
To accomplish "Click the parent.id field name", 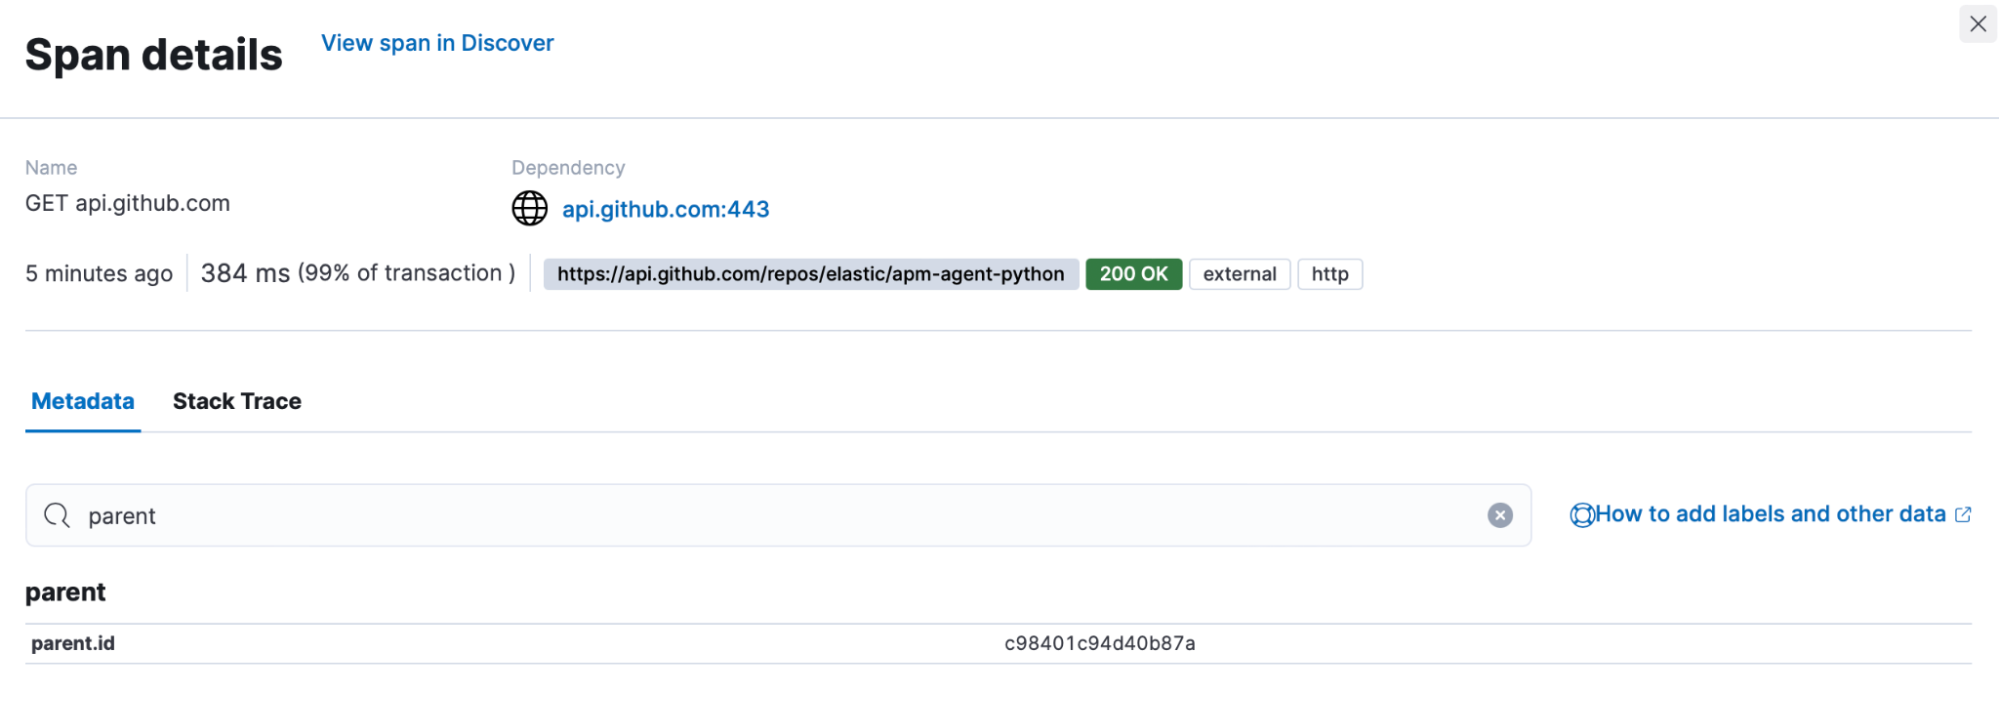I will (73, 643).
